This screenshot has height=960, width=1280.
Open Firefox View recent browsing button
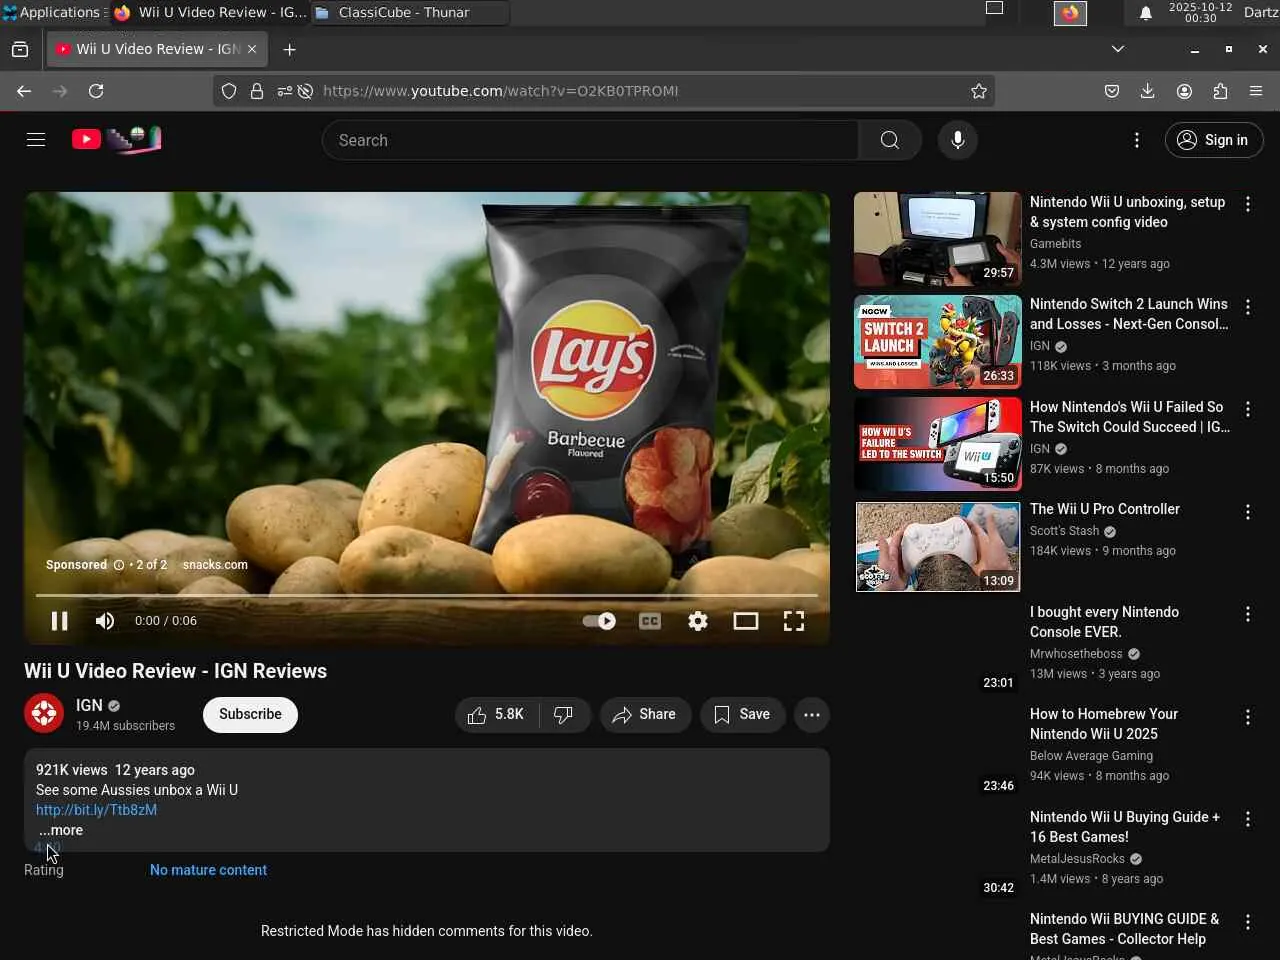tap(20, 49)
